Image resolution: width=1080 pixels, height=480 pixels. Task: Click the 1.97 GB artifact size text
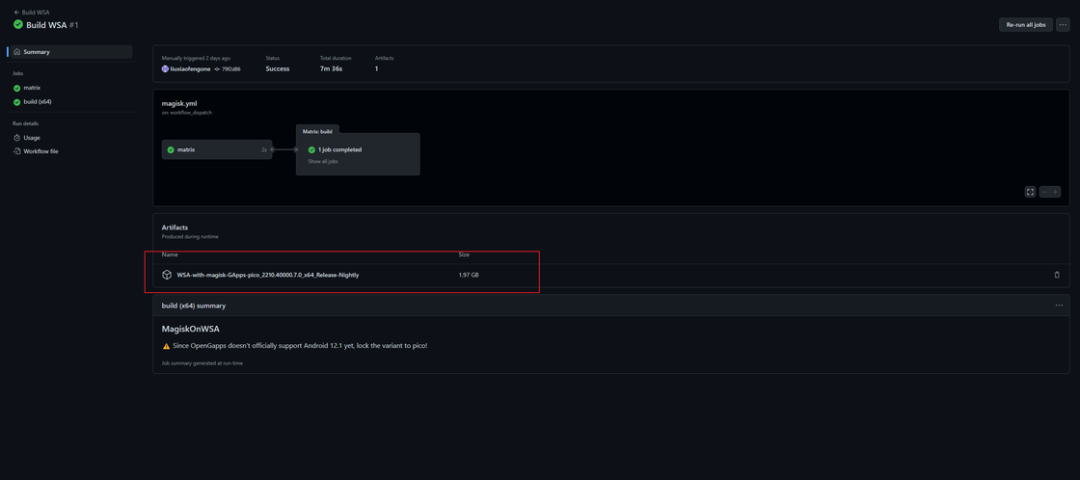468,275
